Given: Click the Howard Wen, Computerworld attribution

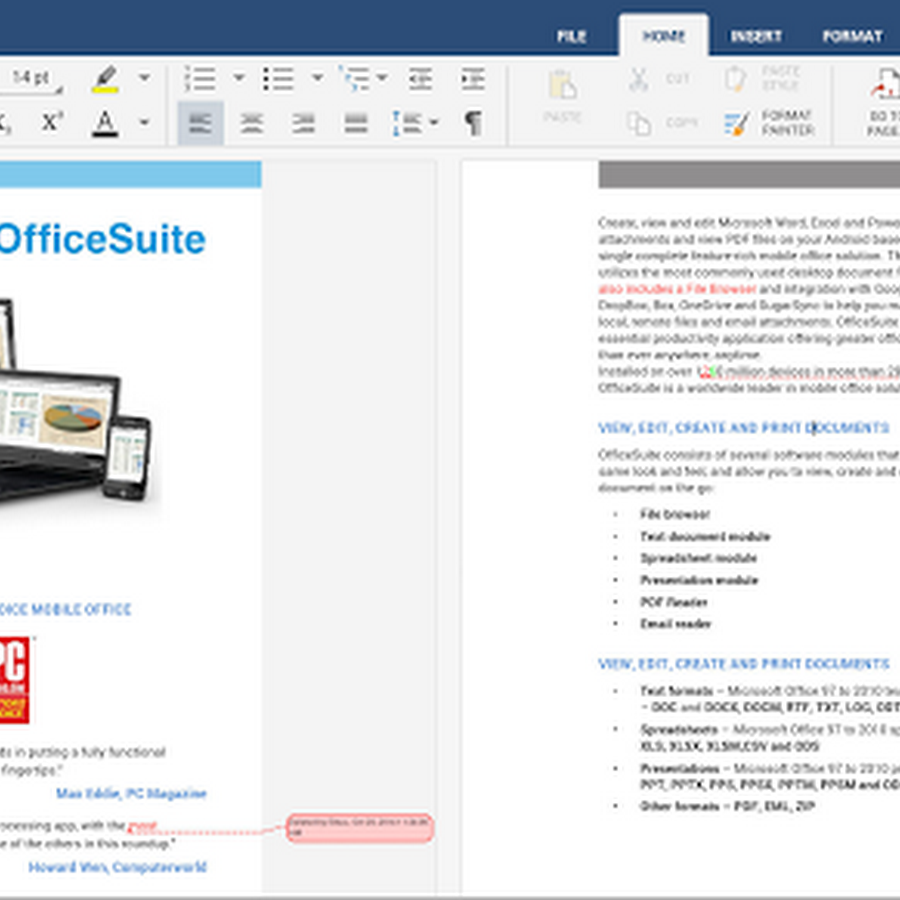Looking at the screenshot, I should click(117, 867).
